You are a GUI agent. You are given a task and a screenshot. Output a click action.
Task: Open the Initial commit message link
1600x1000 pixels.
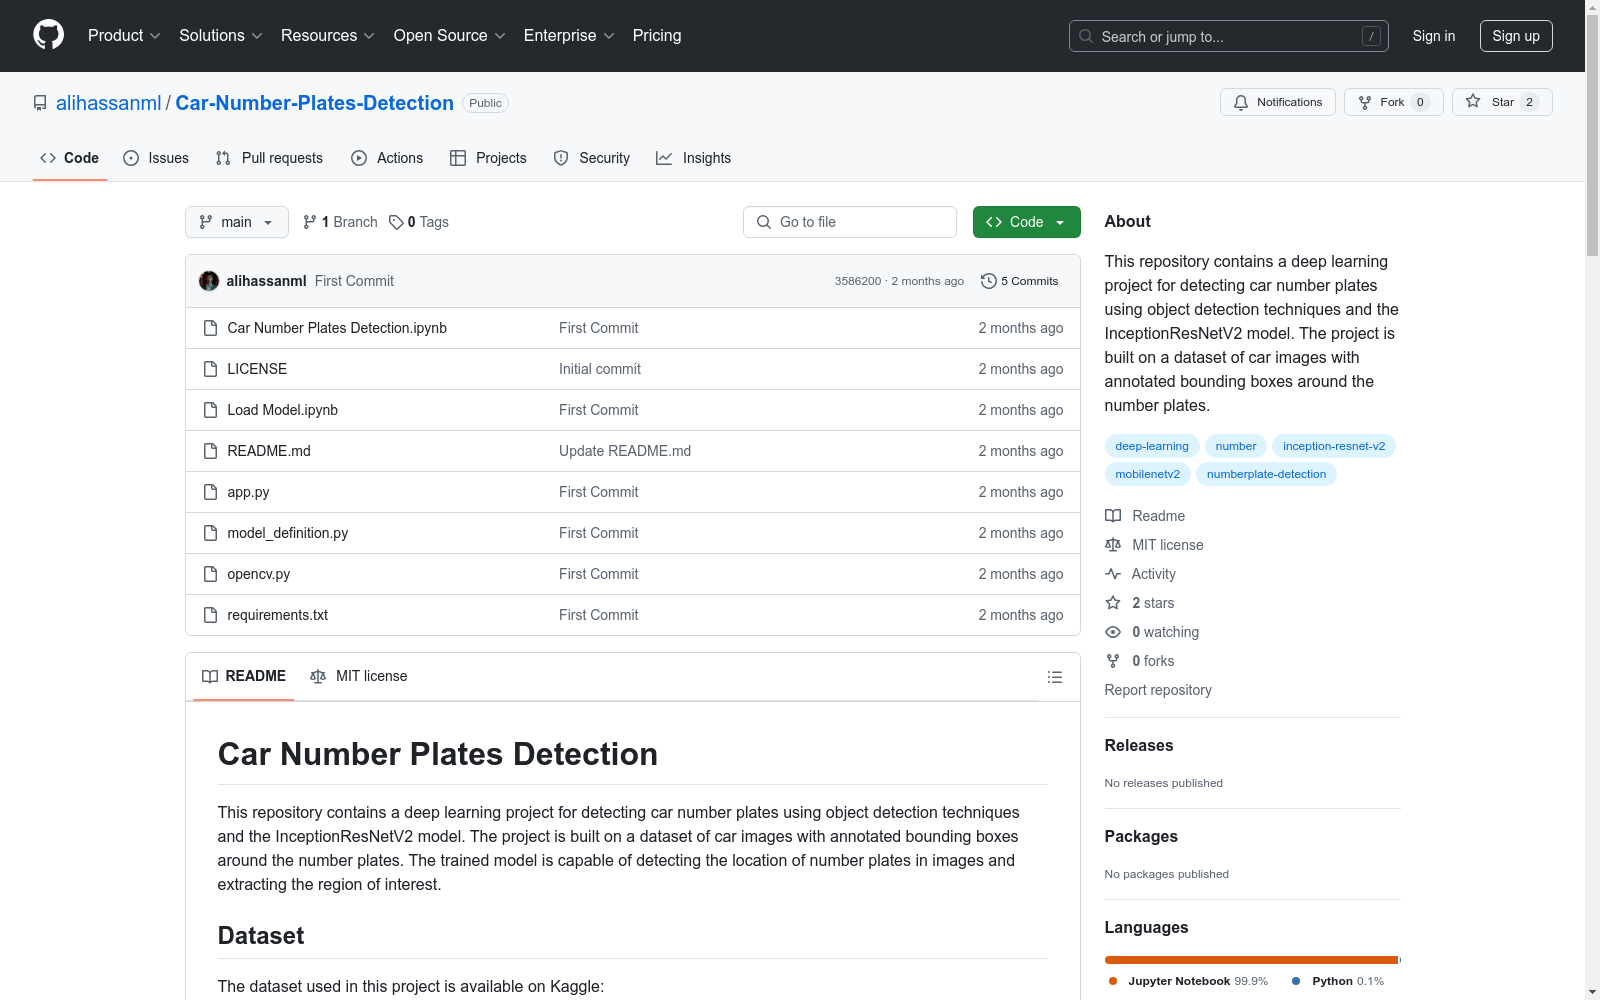click(x=600, y=369)
